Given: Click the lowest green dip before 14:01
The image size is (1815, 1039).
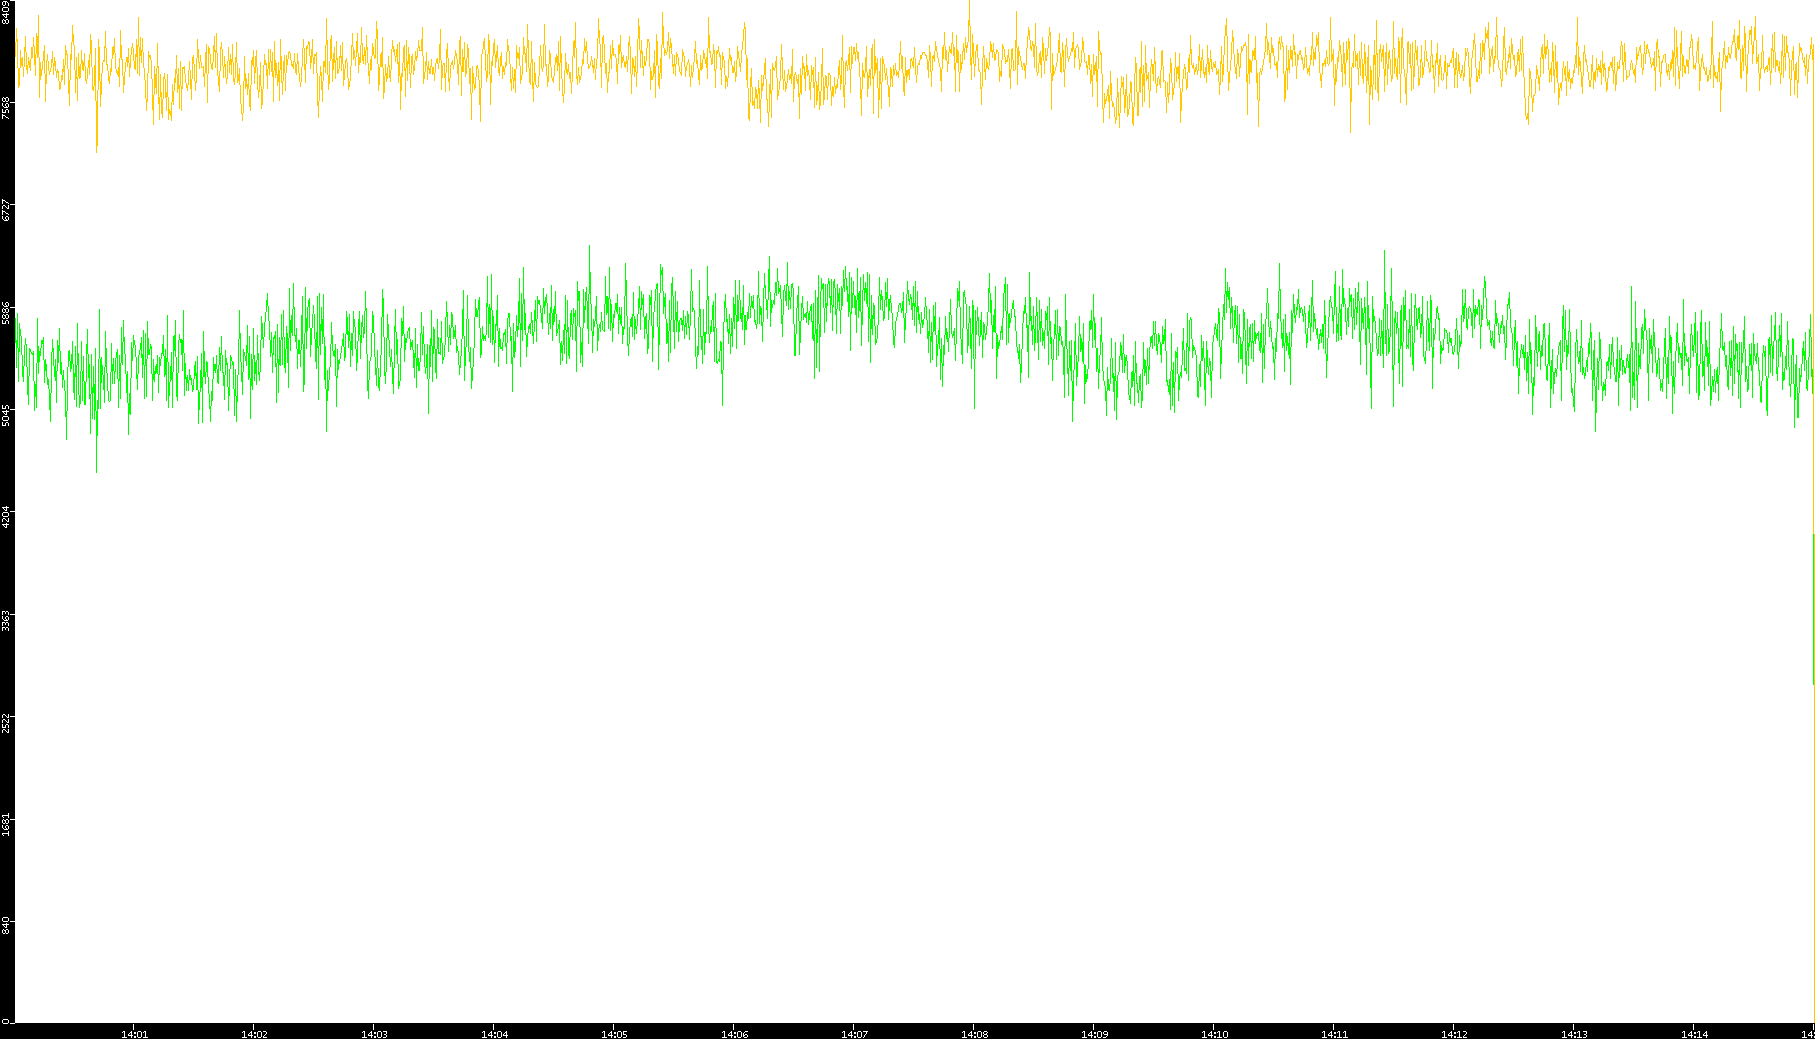Looking at the screenshot, I should 97,468.
